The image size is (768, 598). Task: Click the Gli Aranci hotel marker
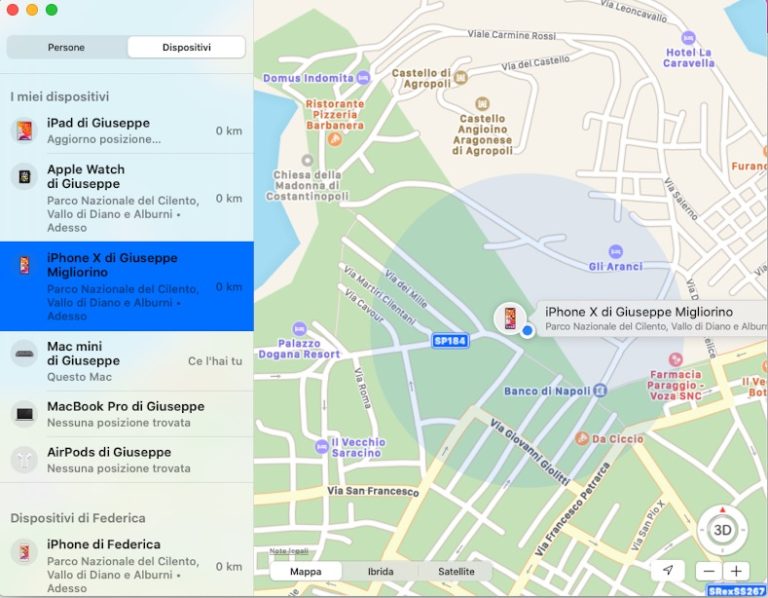616,252
